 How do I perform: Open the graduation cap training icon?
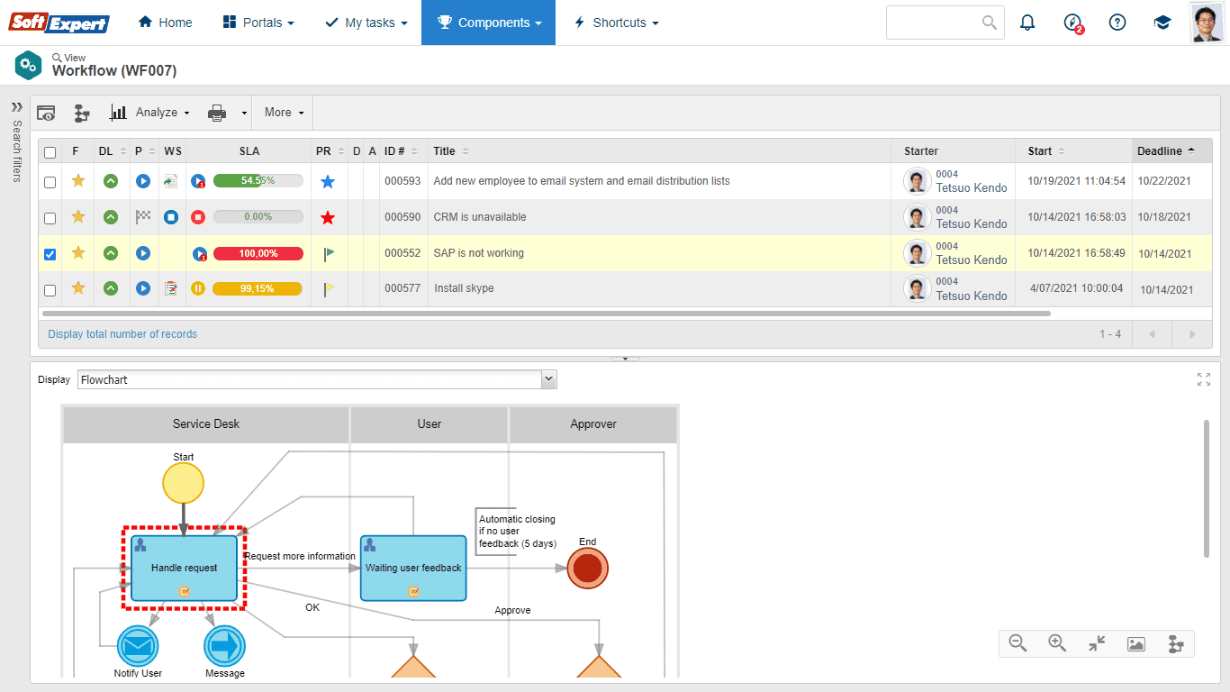(x=1162, y=22)
